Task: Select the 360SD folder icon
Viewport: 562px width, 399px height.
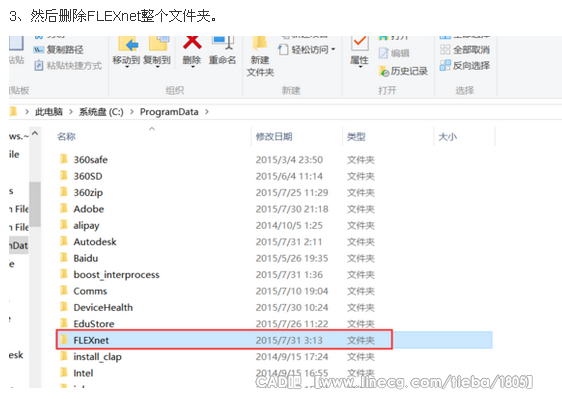Action: [64, 175]
